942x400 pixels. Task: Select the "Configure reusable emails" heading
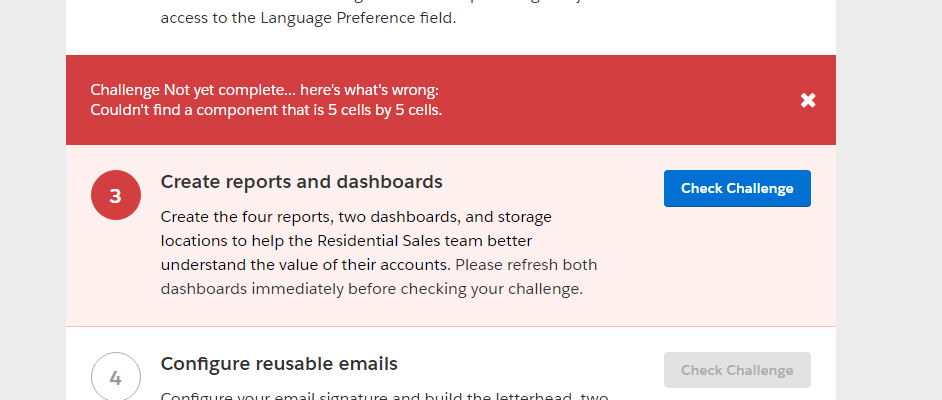[x=279, y=363]
